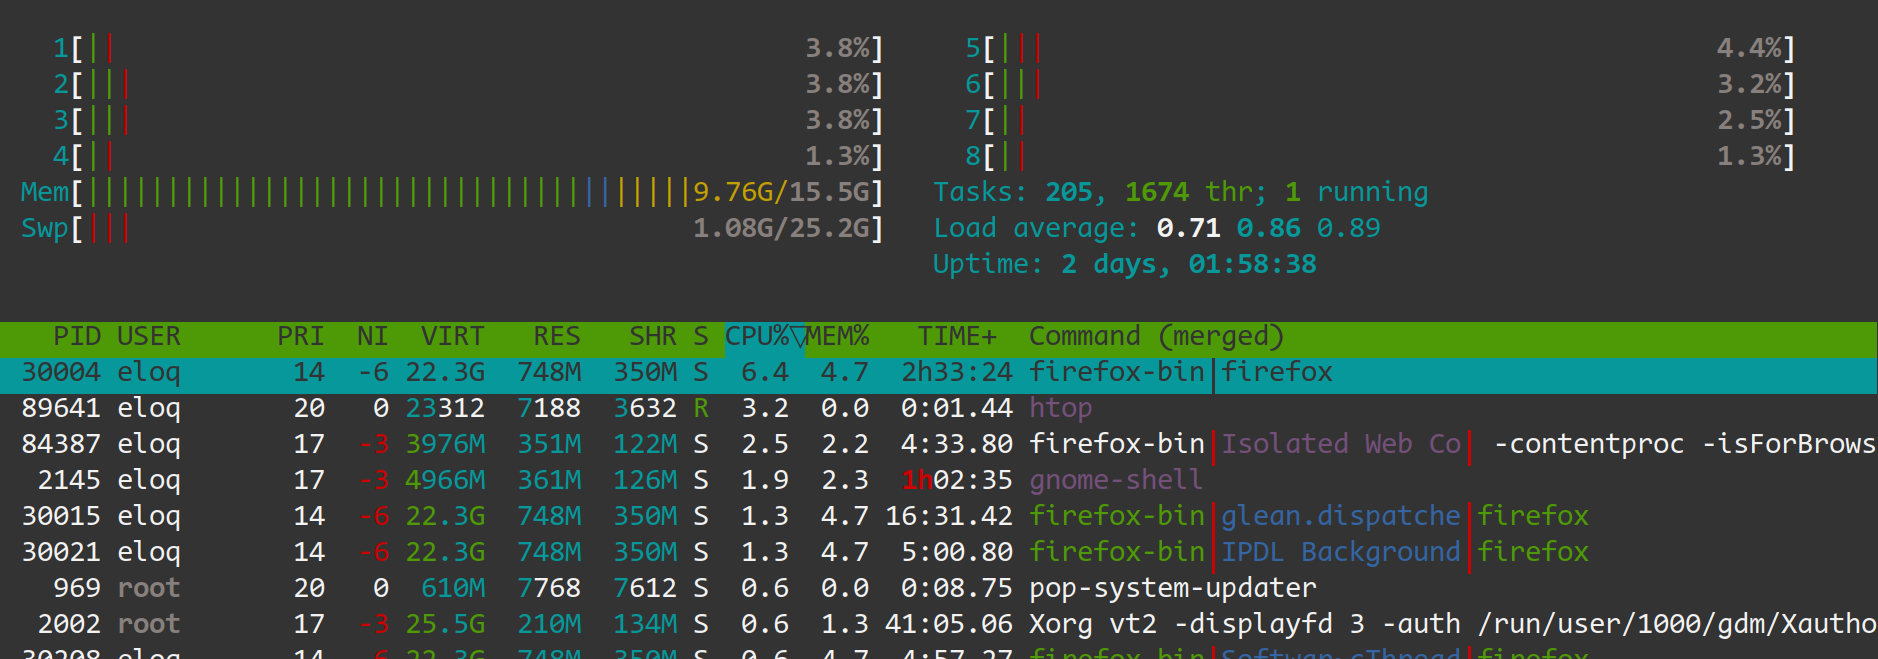Sort processes by the MEM% column
The width and height of the screenshot is (1878, 659).
point(838,337)
